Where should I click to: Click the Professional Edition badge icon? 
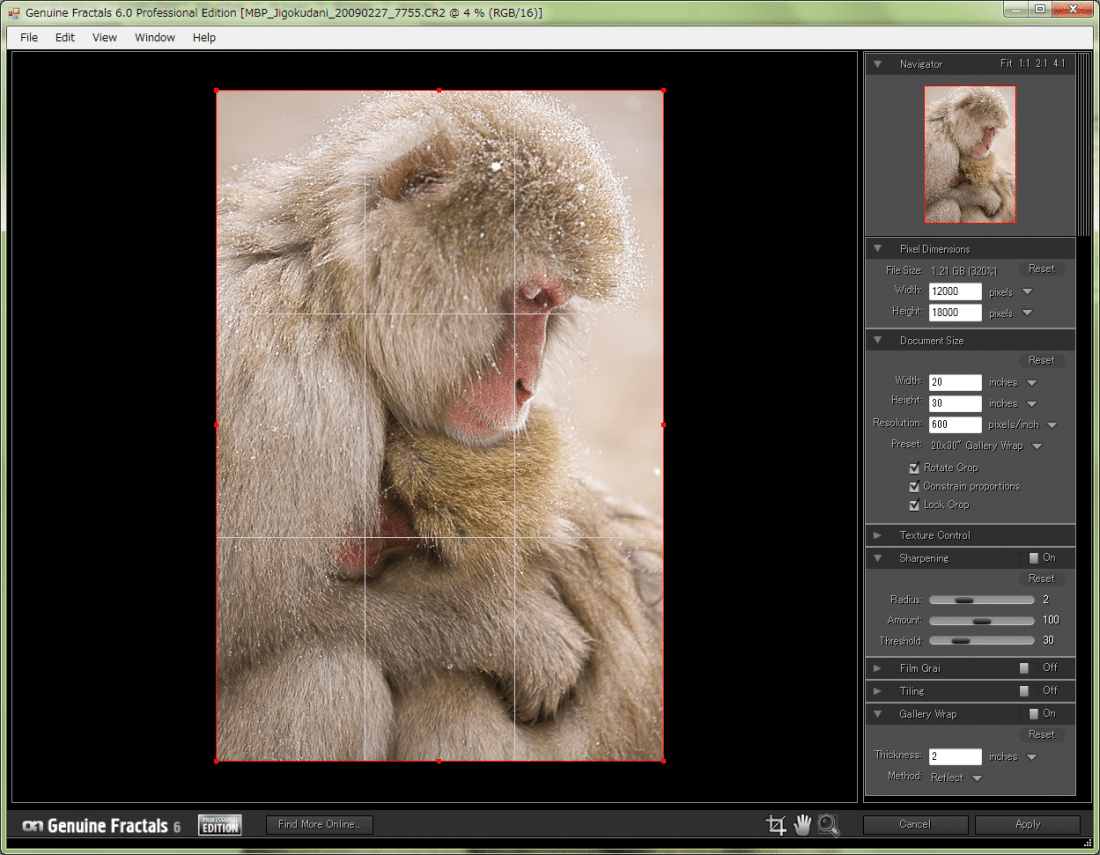pos(219,825)
